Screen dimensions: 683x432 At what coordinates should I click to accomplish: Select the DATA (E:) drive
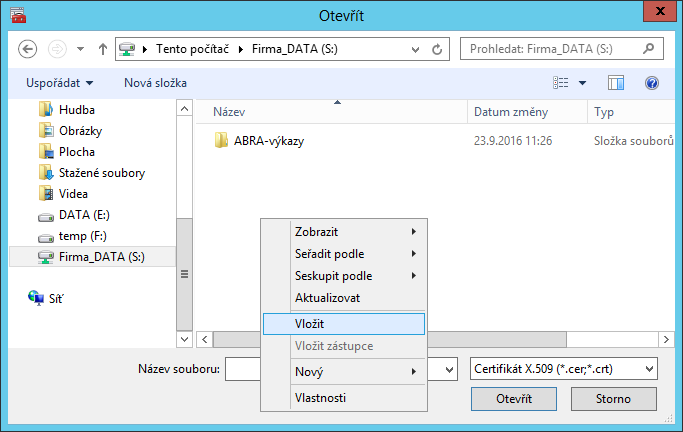click(x=82, y=215)
